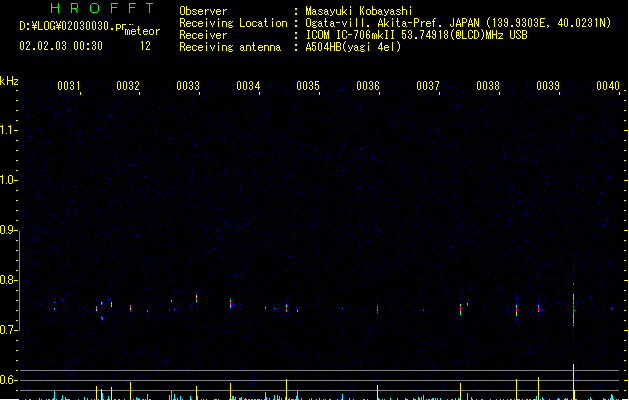The height and width of the screenshot is (400, 629).
Task: Click time marker 0038
Action: point(488,86)
